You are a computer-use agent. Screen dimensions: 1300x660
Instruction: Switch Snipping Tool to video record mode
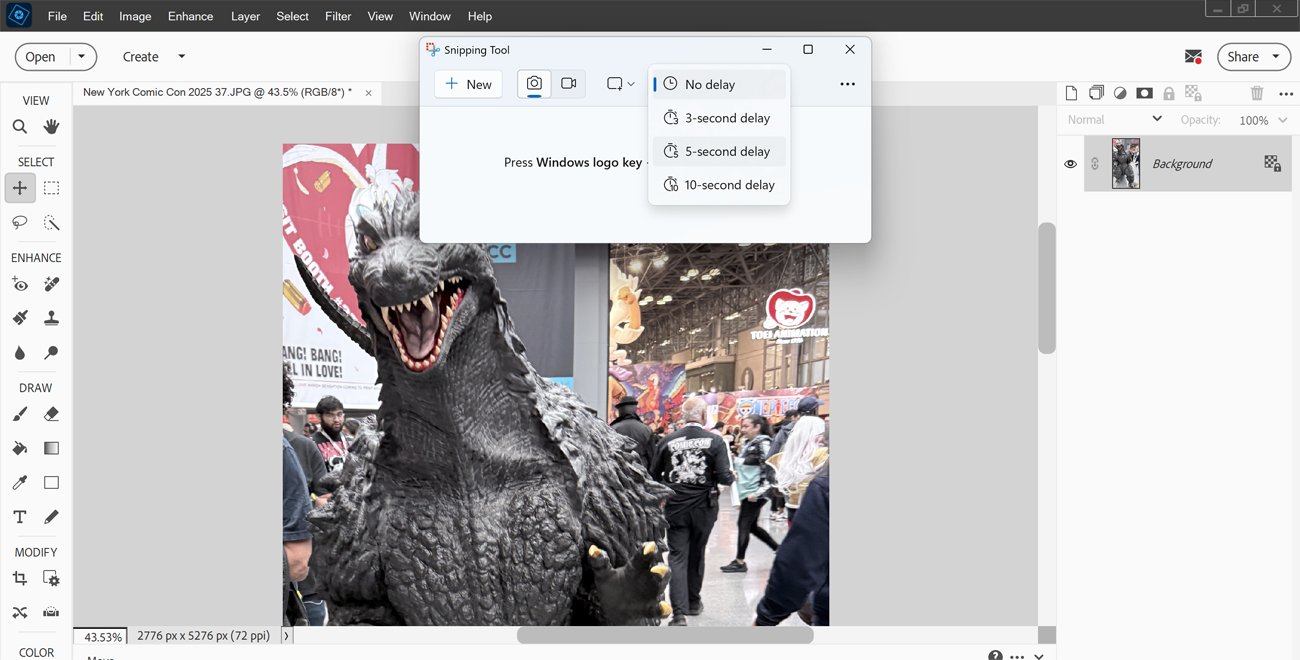tap(569, 84)
